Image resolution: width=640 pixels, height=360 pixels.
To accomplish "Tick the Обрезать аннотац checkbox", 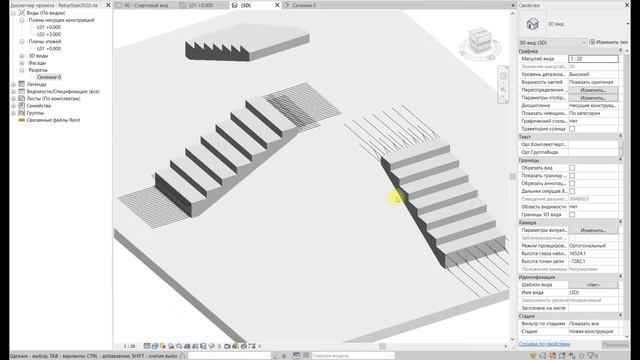I will click(572, 183).
